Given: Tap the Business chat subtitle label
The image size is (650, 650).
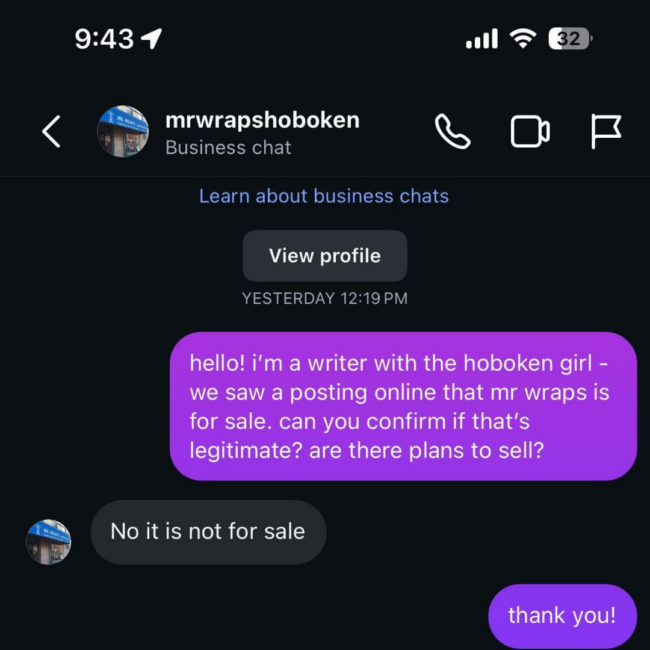Looking at the screenshot, I should point(228,148).
